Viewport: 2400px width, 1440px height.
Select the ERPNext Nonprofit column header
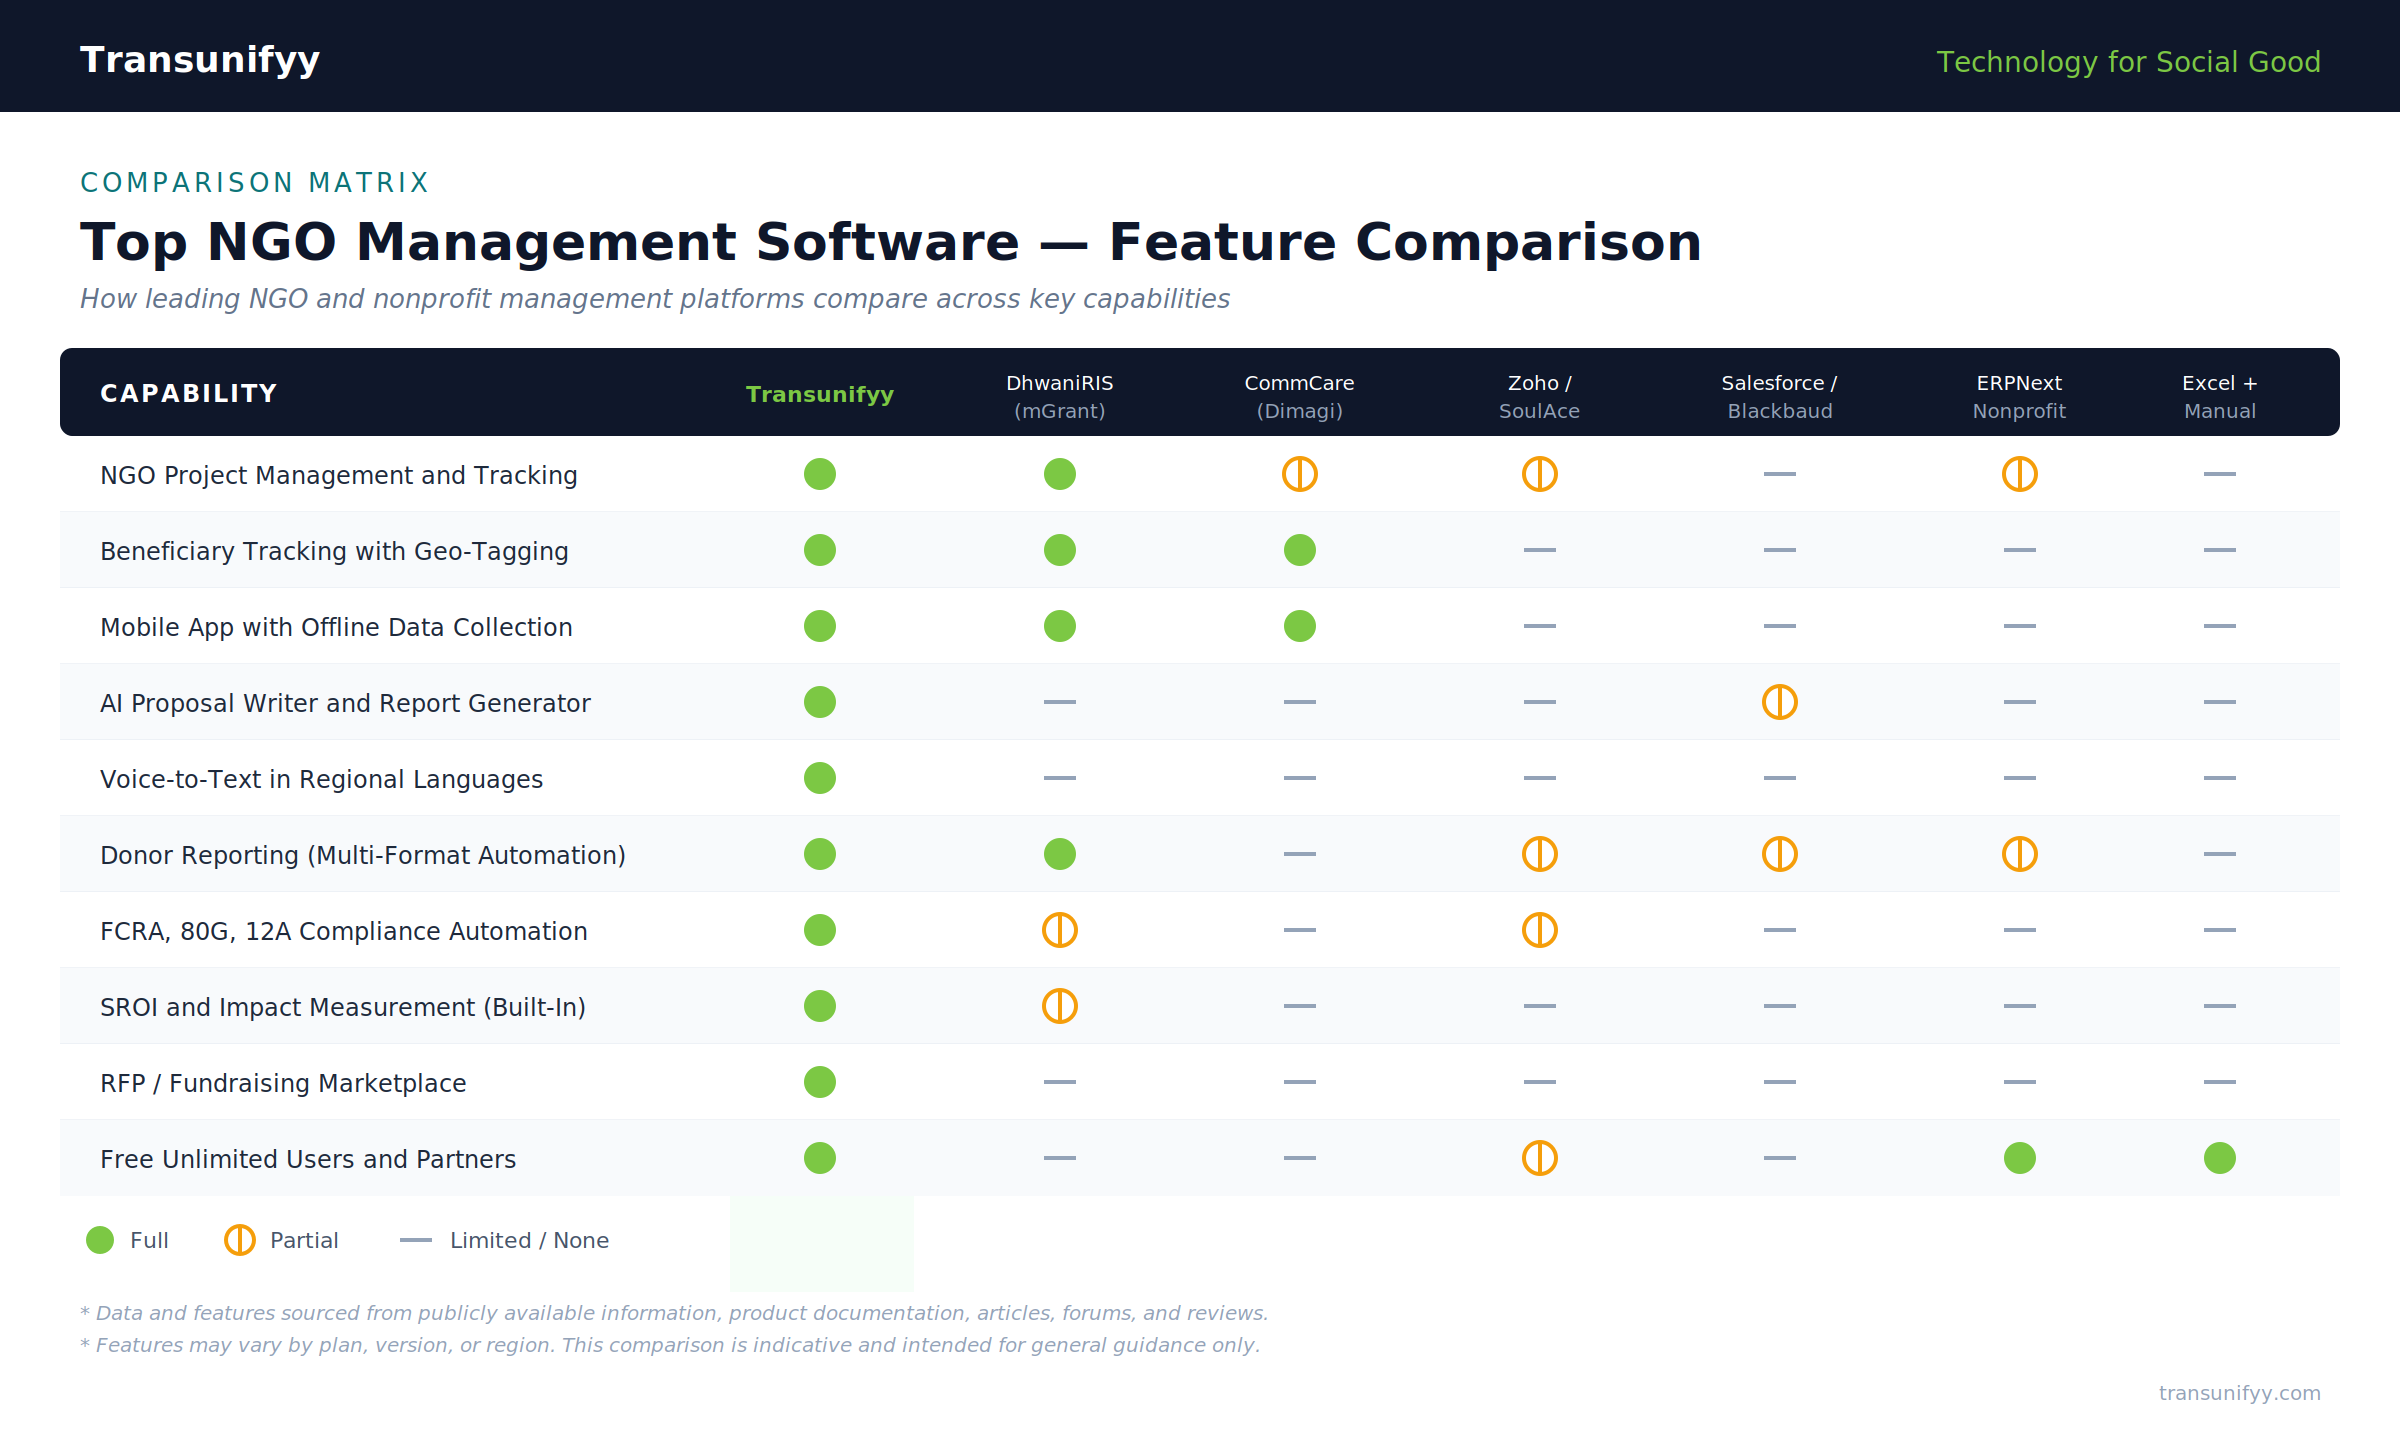(x=2020, y=396)
